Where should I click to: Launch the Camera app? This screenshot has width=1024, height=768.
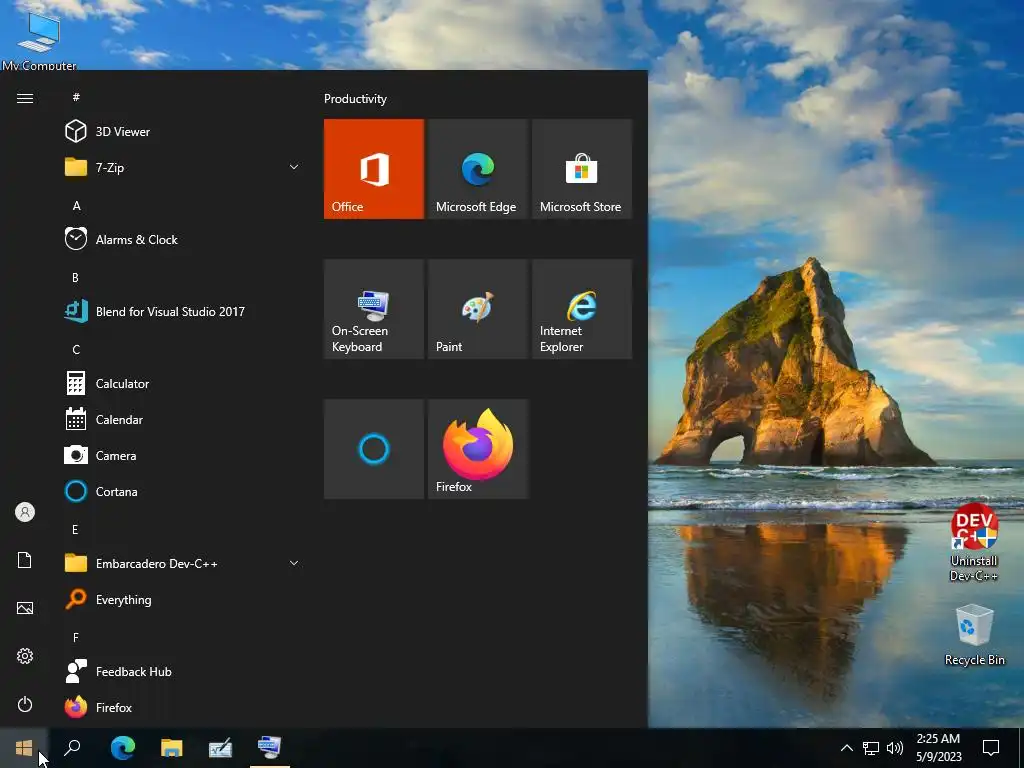tap(183, 455)
